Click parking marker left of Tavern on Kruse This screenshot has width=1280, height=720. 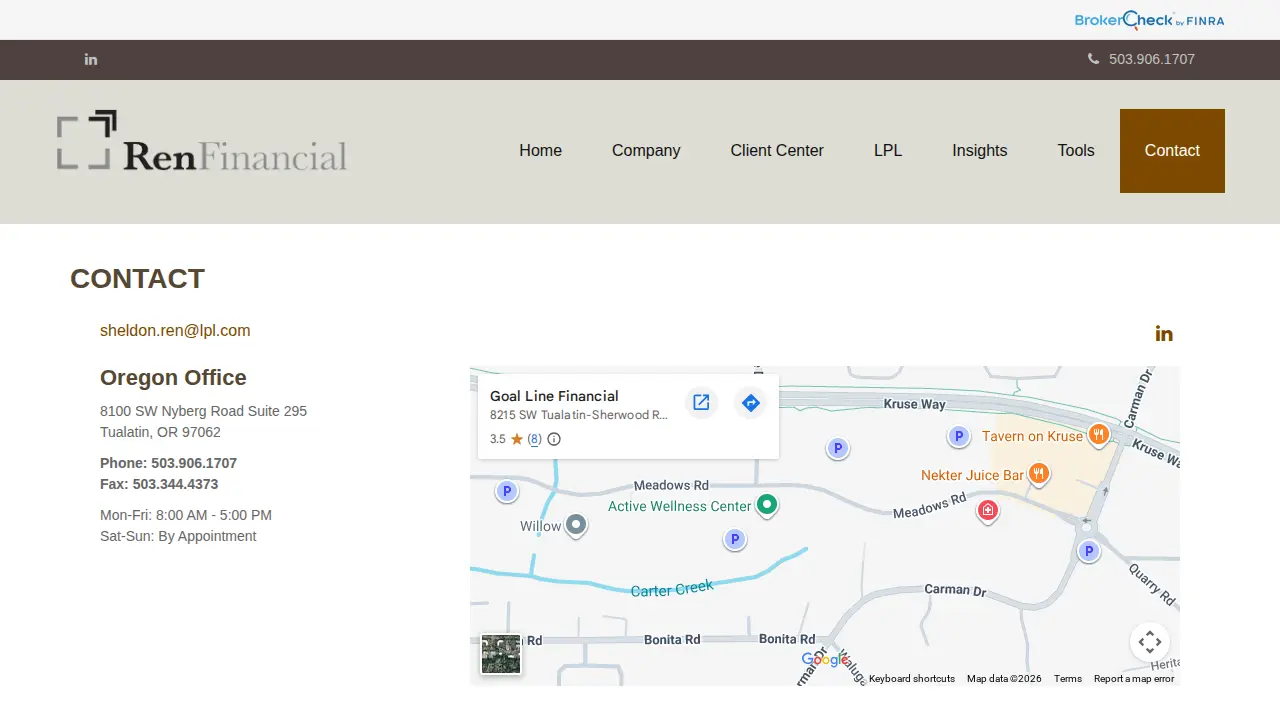959,436
